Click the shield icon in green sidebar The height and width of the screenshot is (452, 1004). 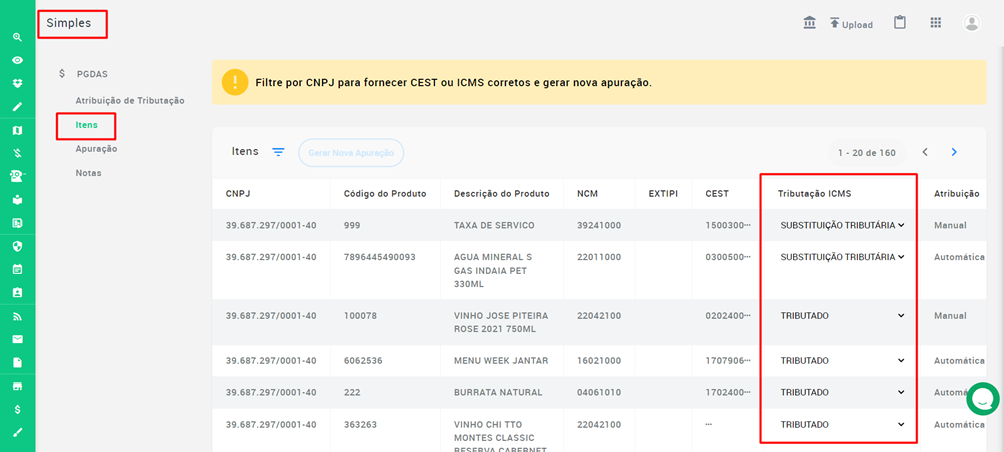pyautogui.click(x=17, y=246)
